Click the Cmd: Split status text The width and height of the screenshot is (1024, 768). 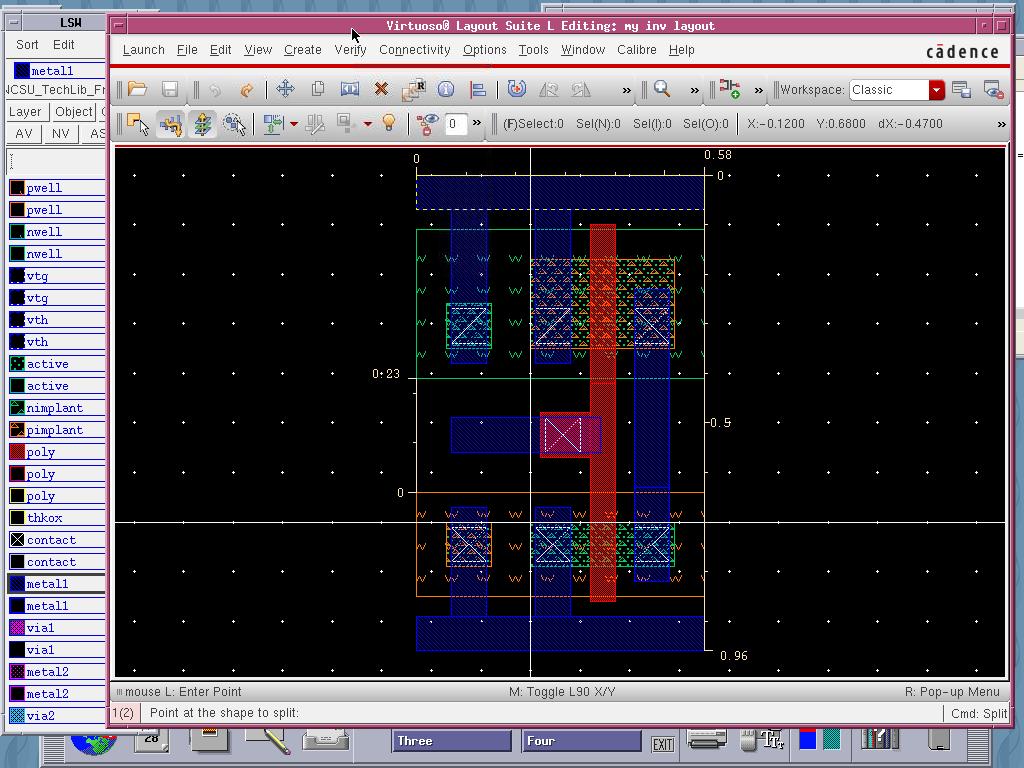978,713
